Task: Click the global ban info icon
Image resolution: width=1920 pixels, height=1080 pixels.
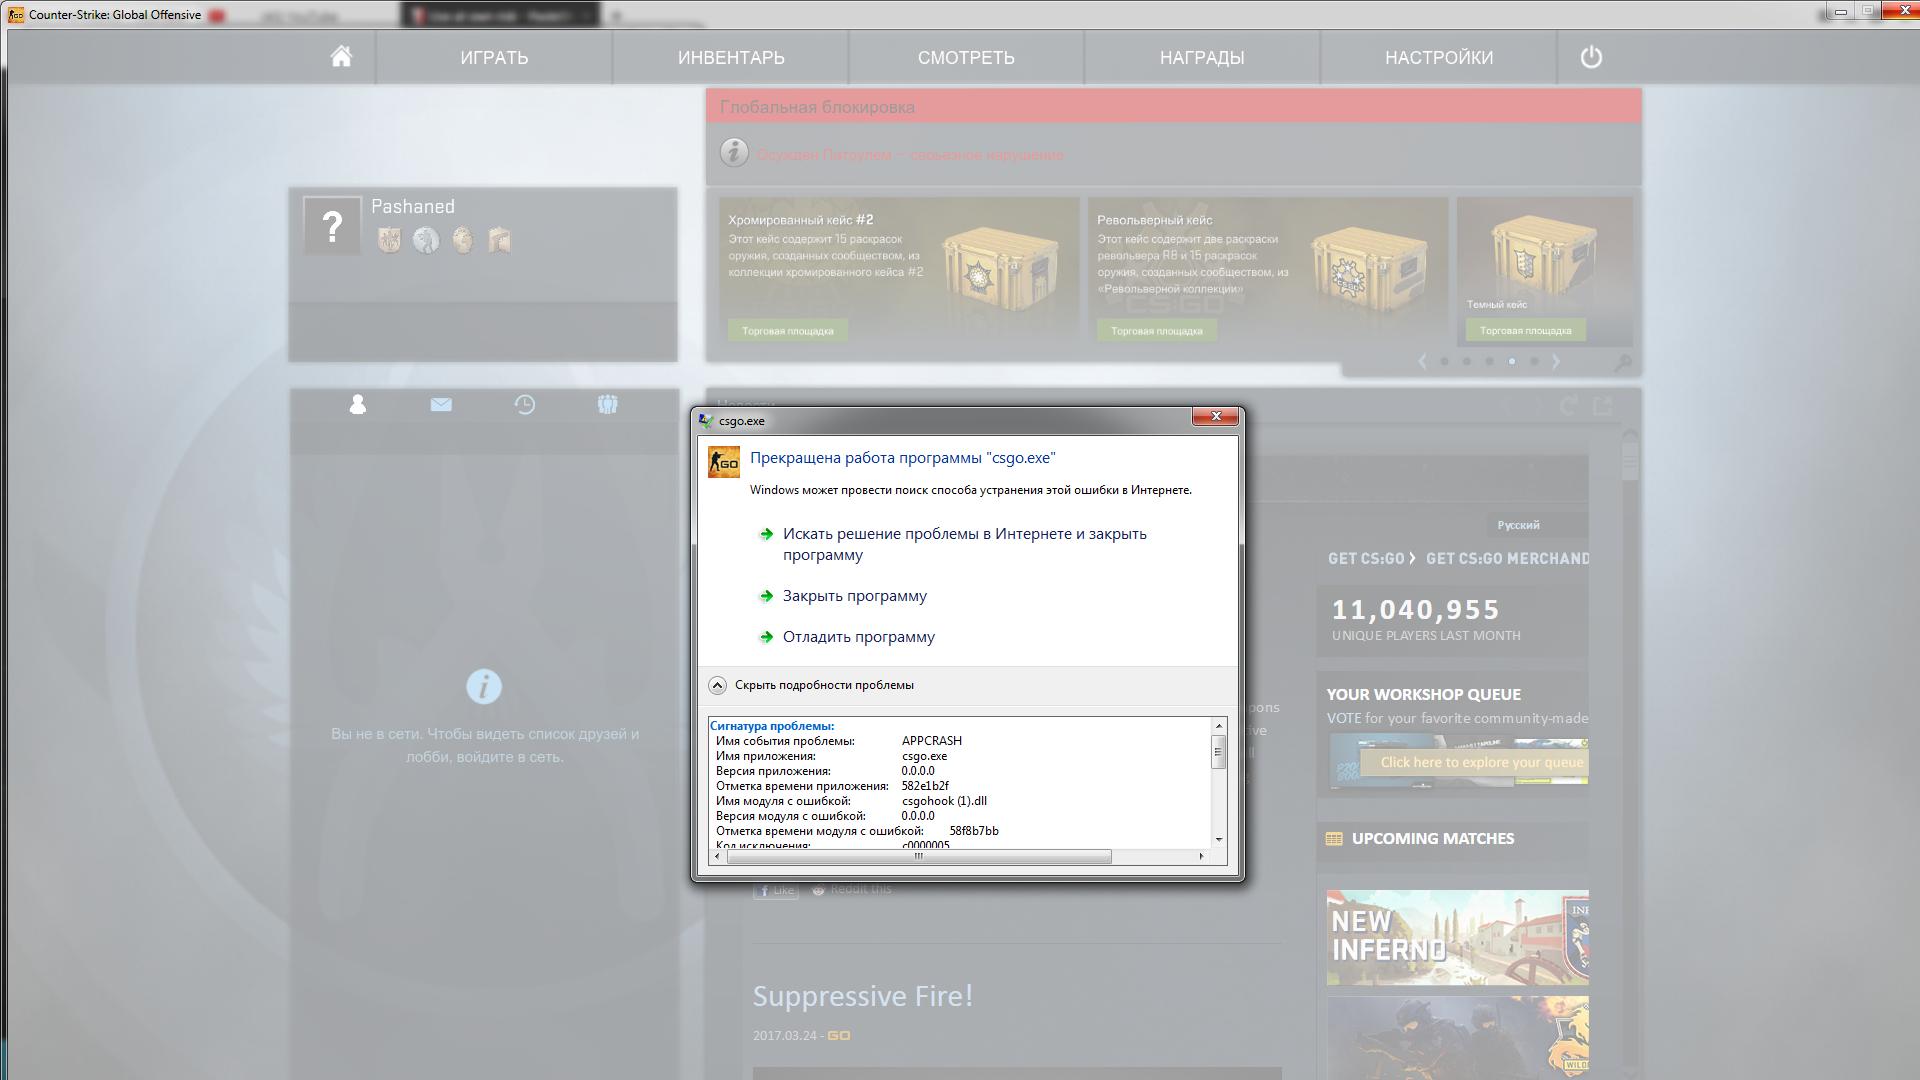Action: pos(734,153)
